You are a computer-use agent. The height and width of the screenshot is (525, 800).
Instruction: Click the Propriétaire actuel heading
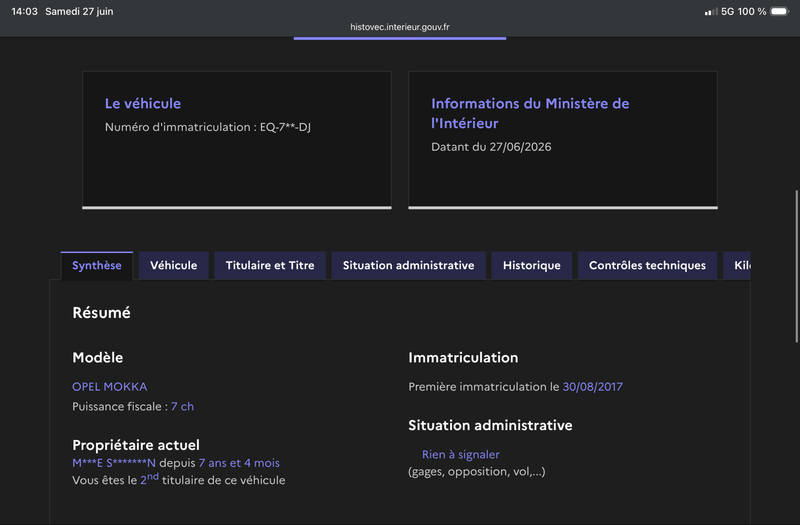136,445
